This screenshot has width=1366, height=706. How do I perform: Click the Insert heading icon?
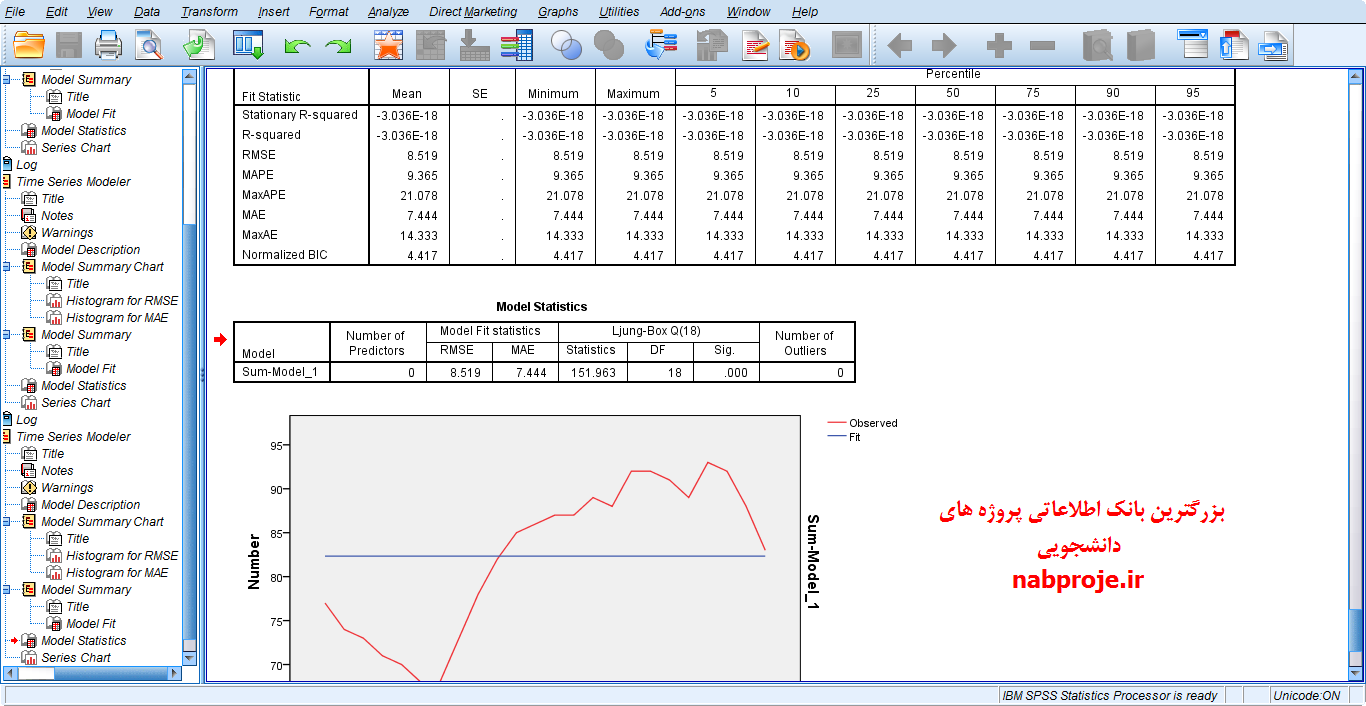coord(1193,45)
